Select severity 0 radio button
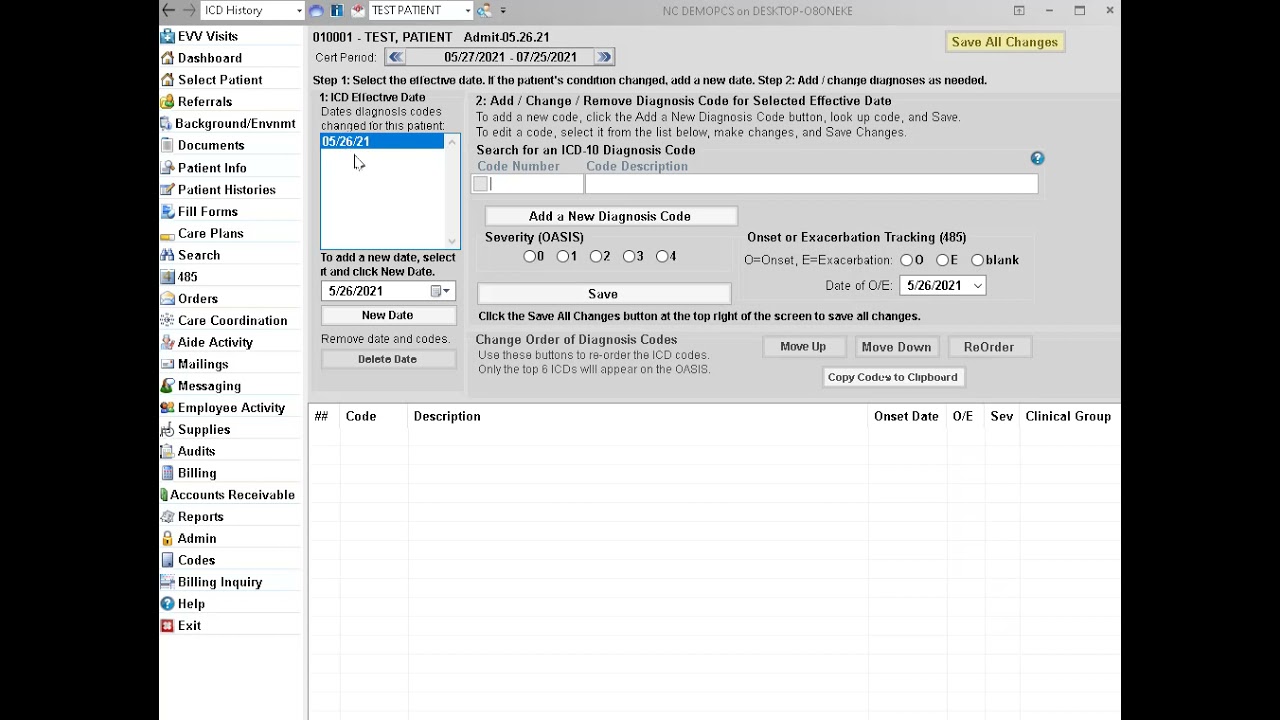The width and height of the screenshot is (1280, 720). point(529,257)
